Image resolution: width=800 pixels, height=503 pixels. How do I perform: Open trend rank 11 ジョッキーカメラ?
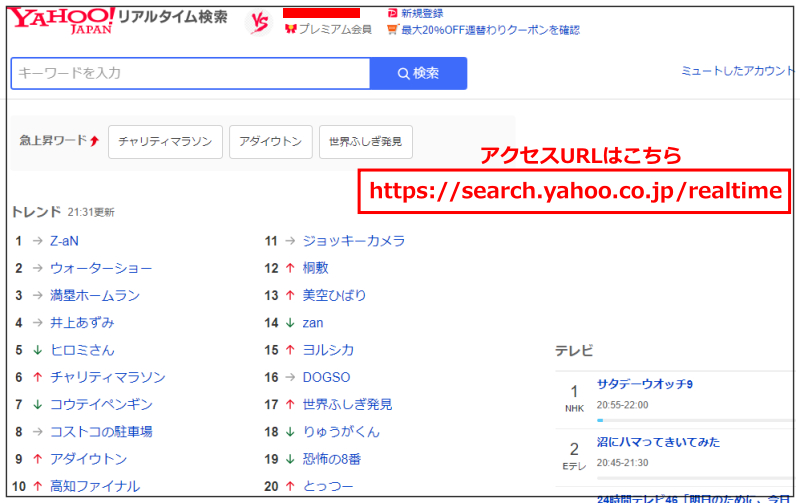(x=354, y=241)
